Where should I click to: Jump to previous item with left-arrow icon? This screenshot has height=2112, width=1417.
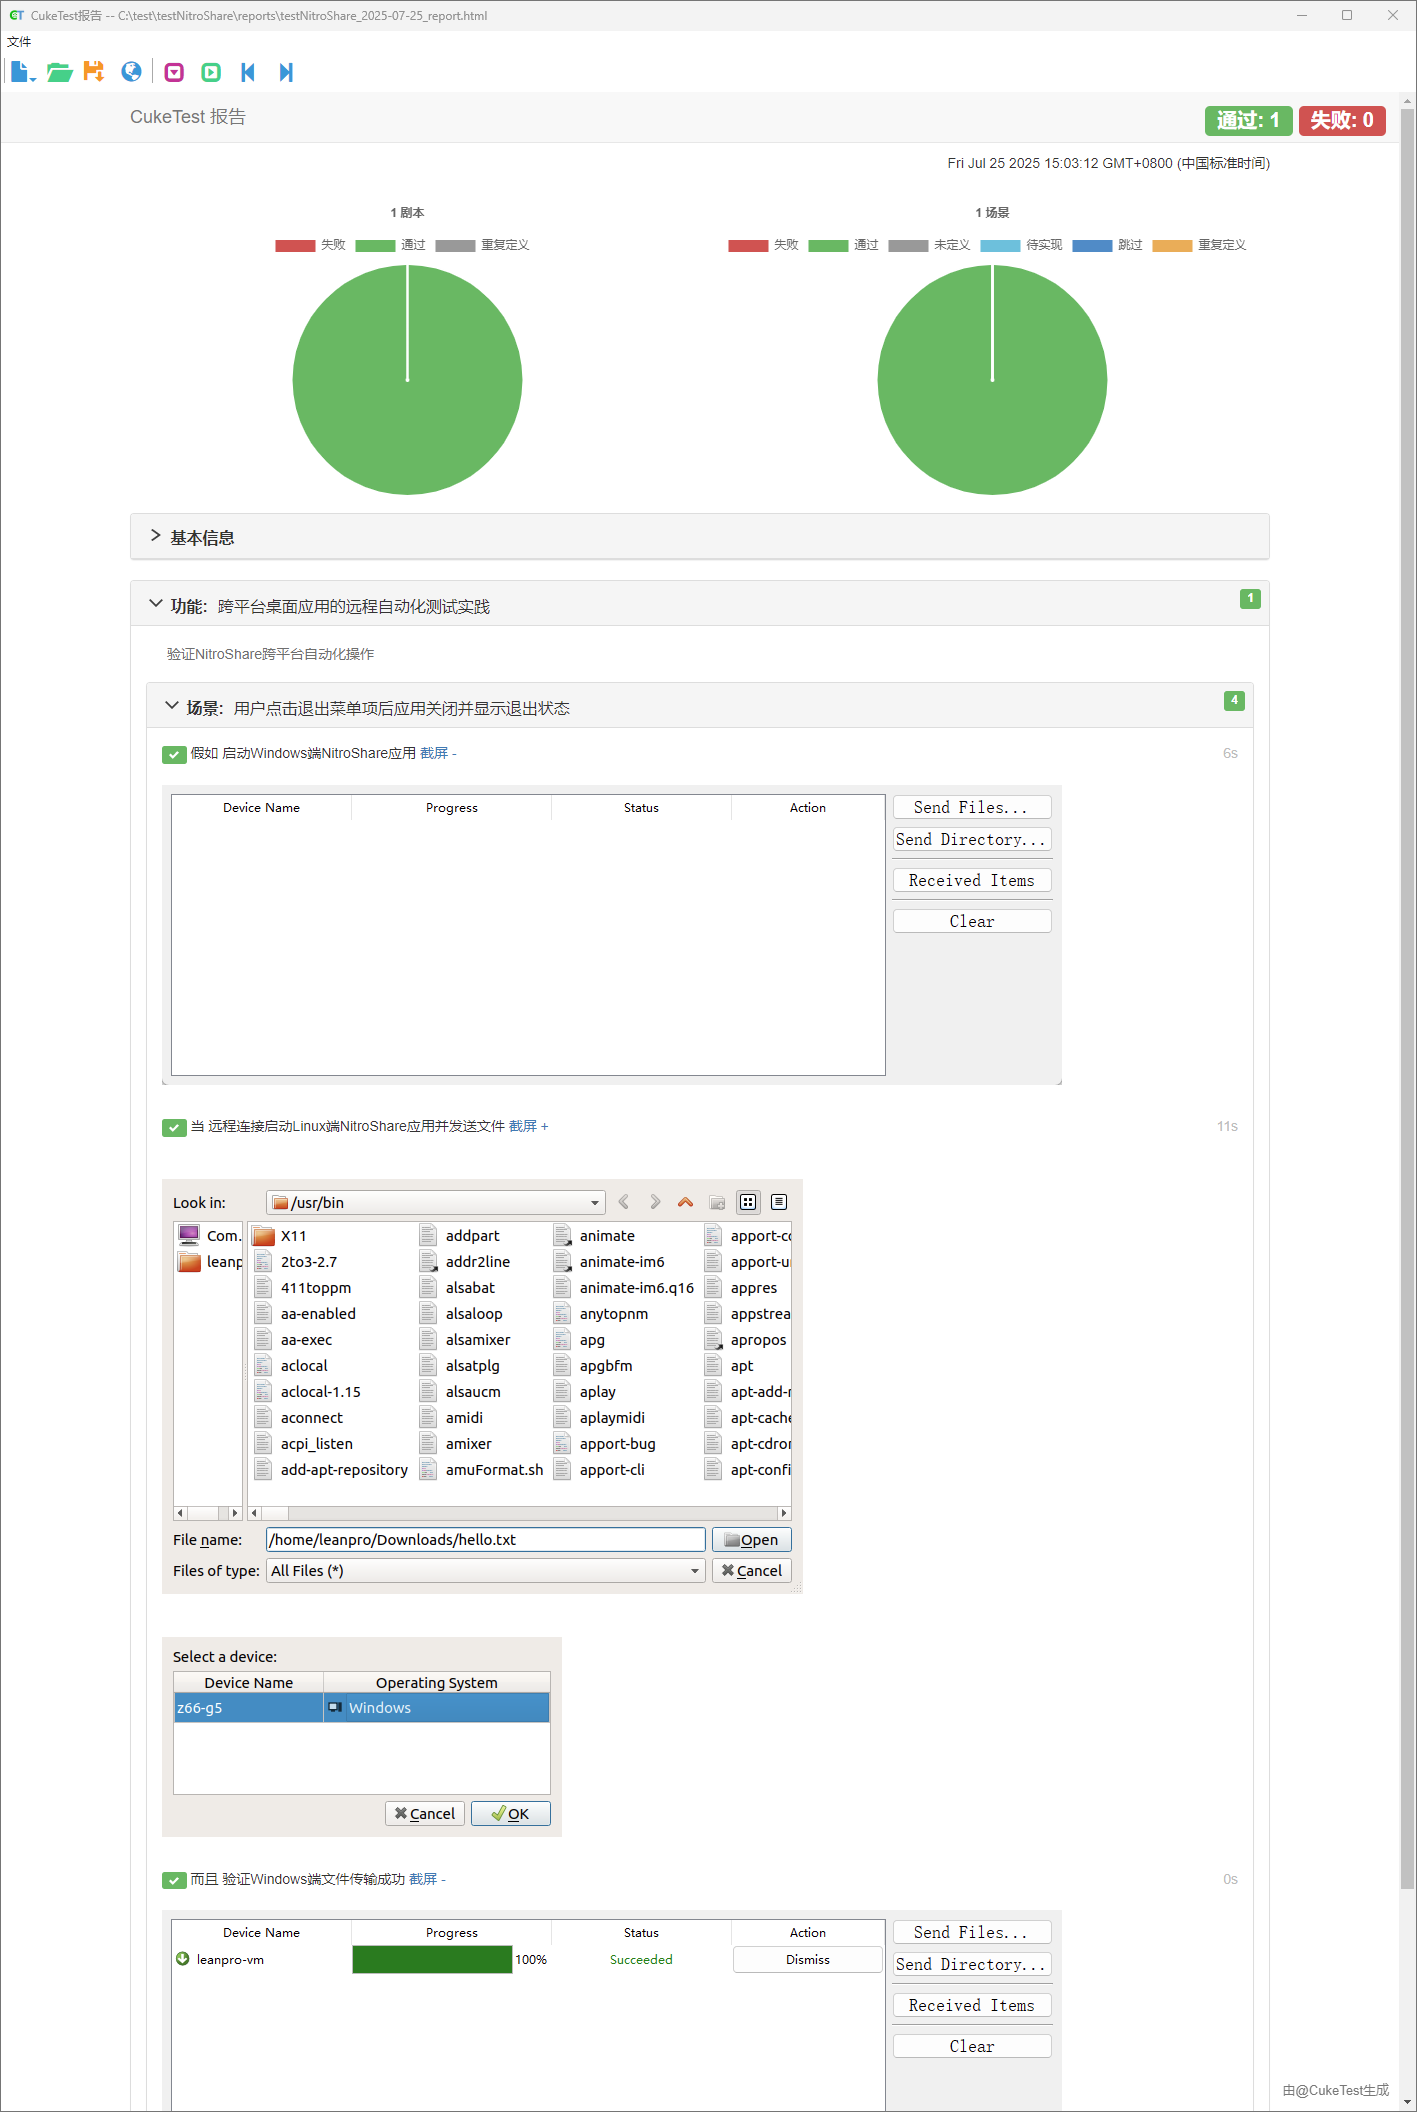tap(248, 72)
